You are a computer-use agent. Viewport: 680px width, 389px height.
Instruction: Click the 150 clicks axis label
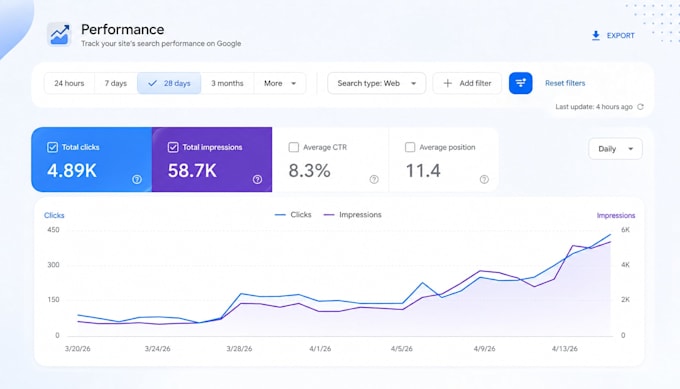pyautogui.click(x=53, y=300)
